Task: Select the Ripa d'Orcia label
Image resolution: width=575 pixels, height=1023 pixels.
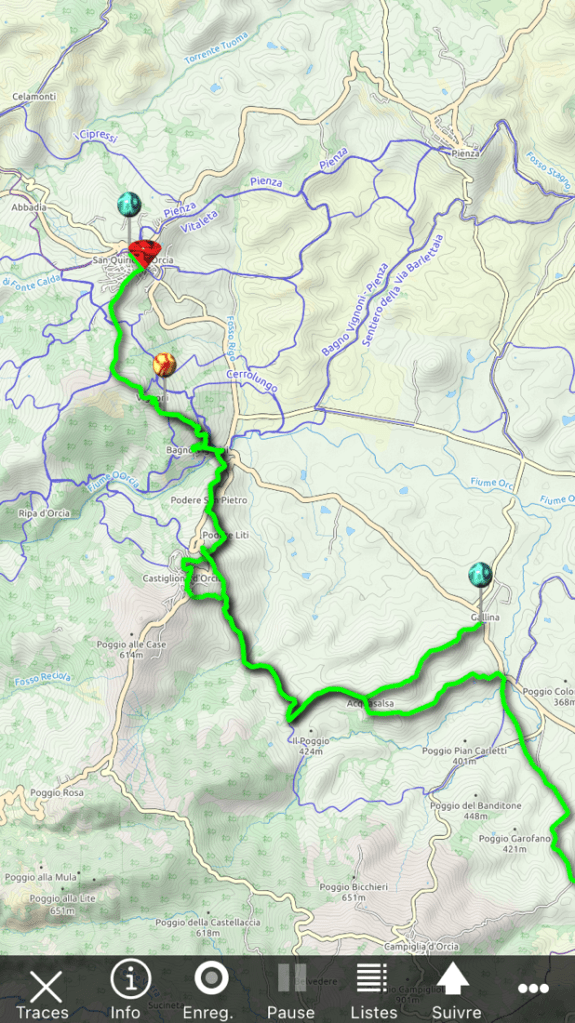Action: coord(44,513)
